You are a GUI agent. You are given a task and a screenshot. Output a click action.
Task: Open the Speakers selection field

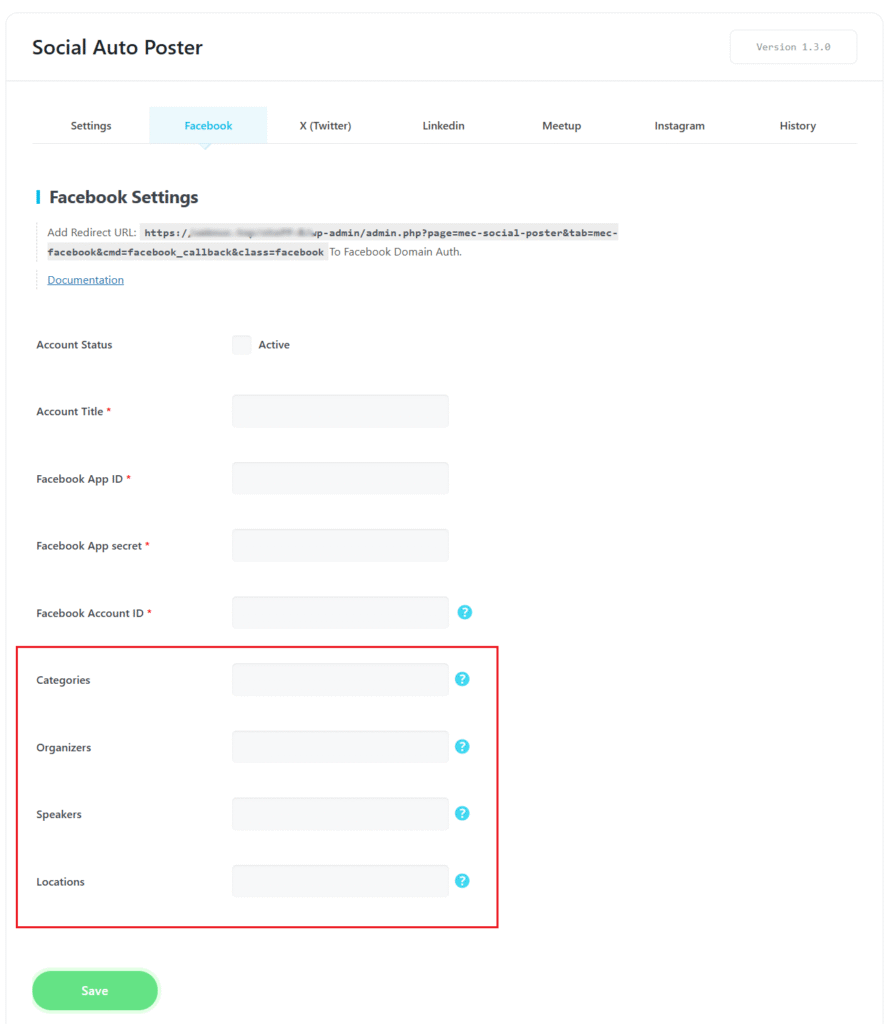click(340, 814)
